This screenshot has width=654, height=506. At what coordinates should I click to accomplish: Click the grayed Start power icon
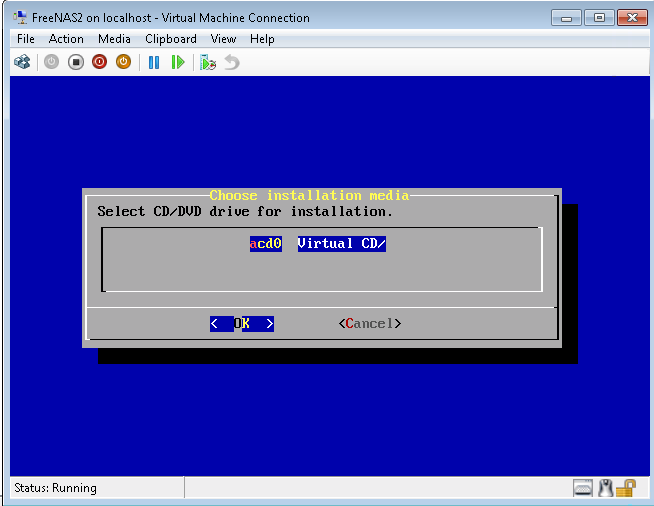51,62
